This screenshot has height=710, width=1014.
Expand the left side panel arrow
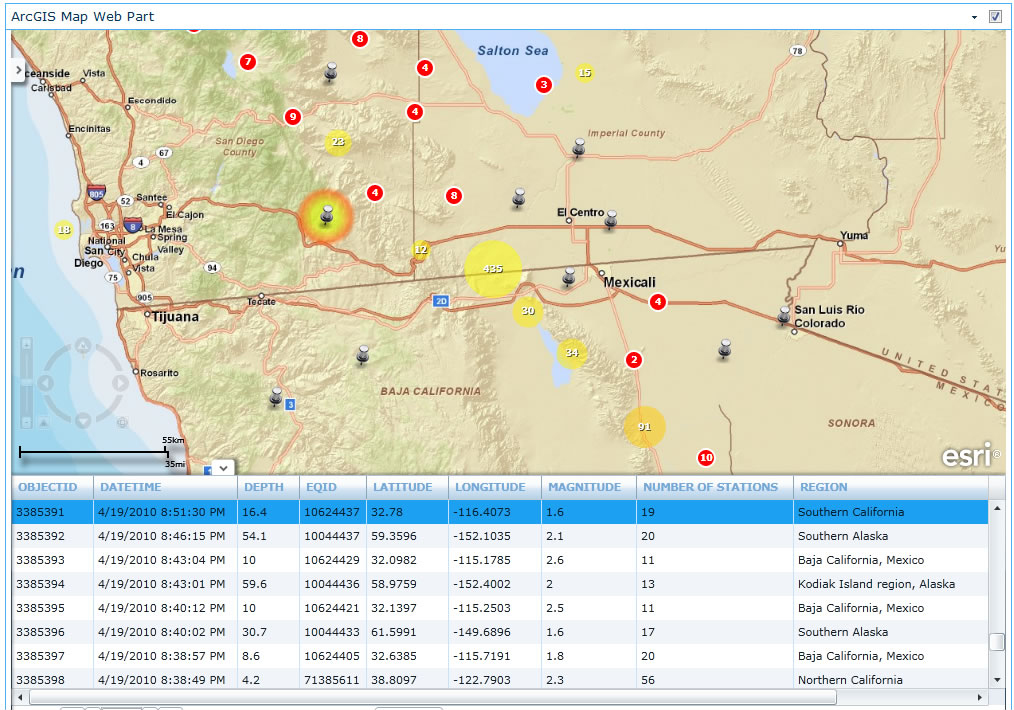click(x=18, y=70)
